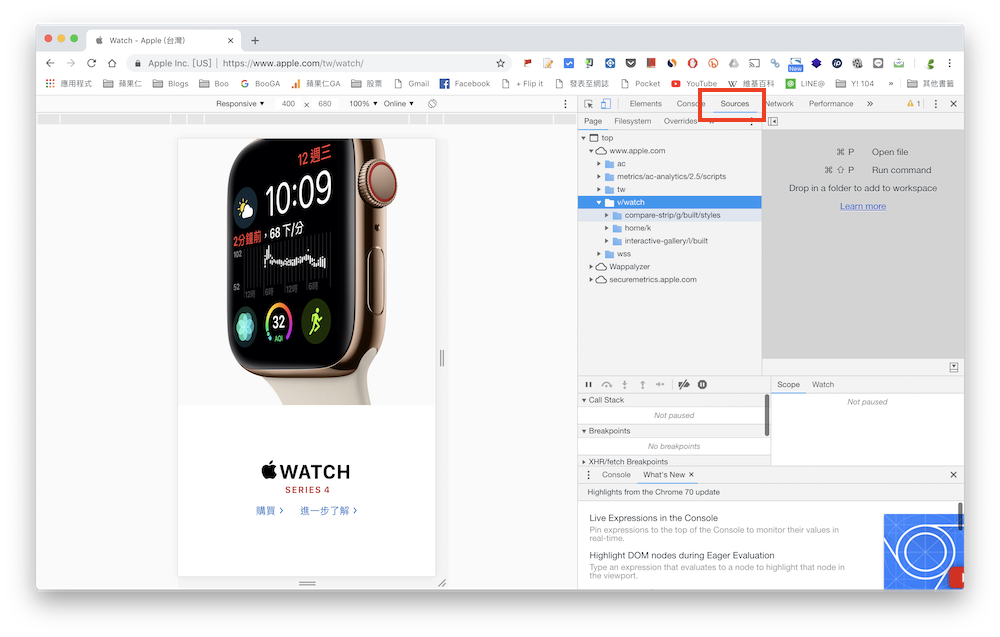
Task: Click the step arrow icon
Action: [x=660, y=384]
